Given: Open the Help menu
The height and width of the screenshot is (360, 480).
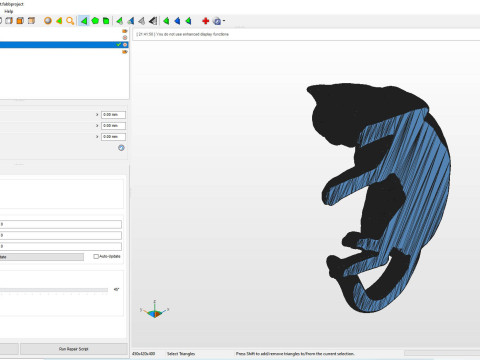Looking at the screenshot, I should pyautogui.click(x=9, y=11).
